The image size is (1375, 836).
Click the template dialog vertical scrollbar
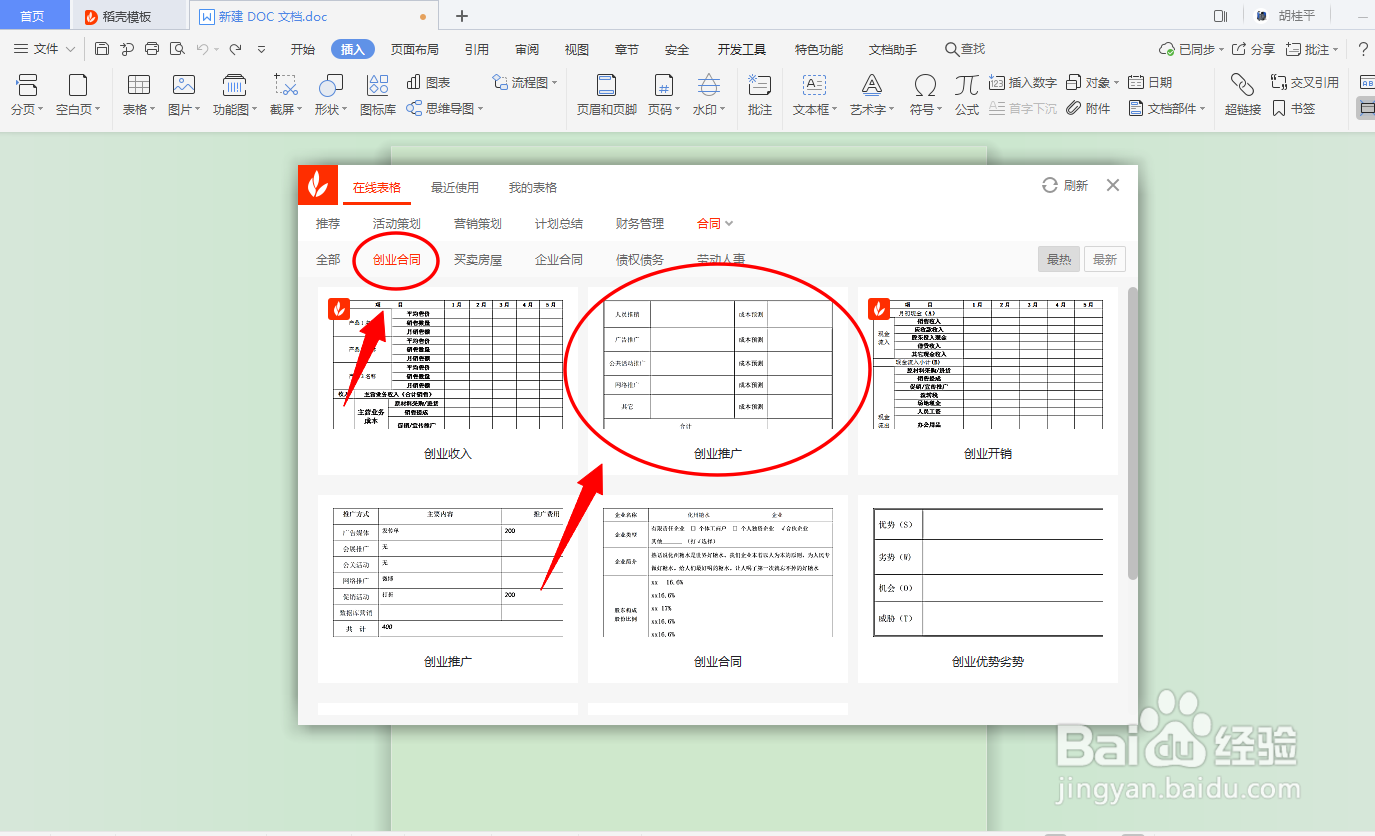[x=1133, y=433]
